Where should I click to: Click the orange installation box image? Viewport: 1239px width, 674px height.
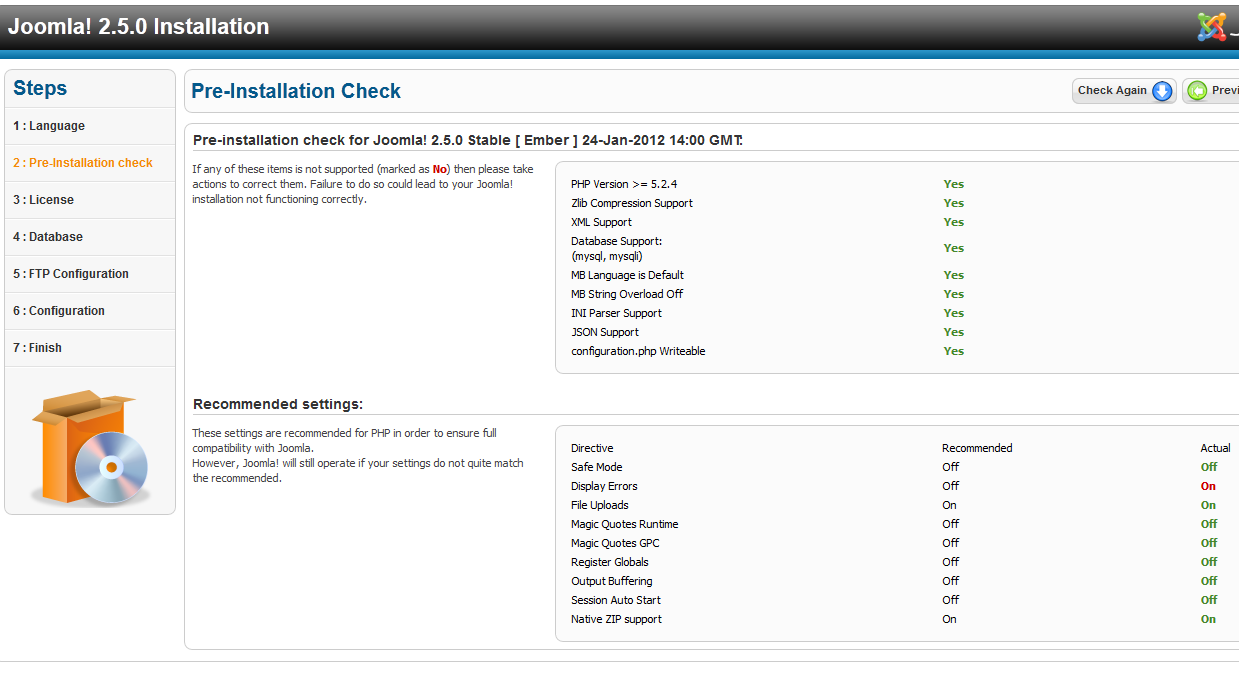[90, 448]
